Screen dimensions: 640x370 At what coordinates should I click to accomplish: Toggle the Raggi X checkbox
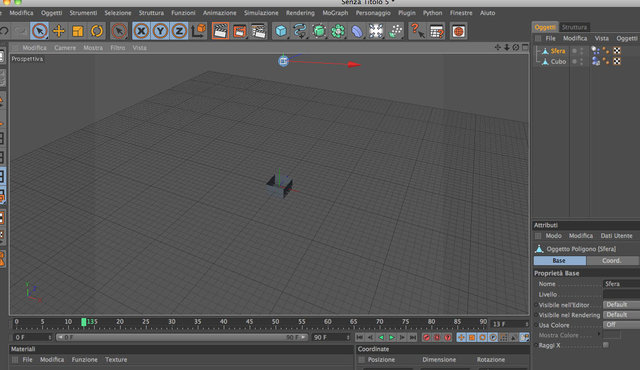[x=606, y=345]
